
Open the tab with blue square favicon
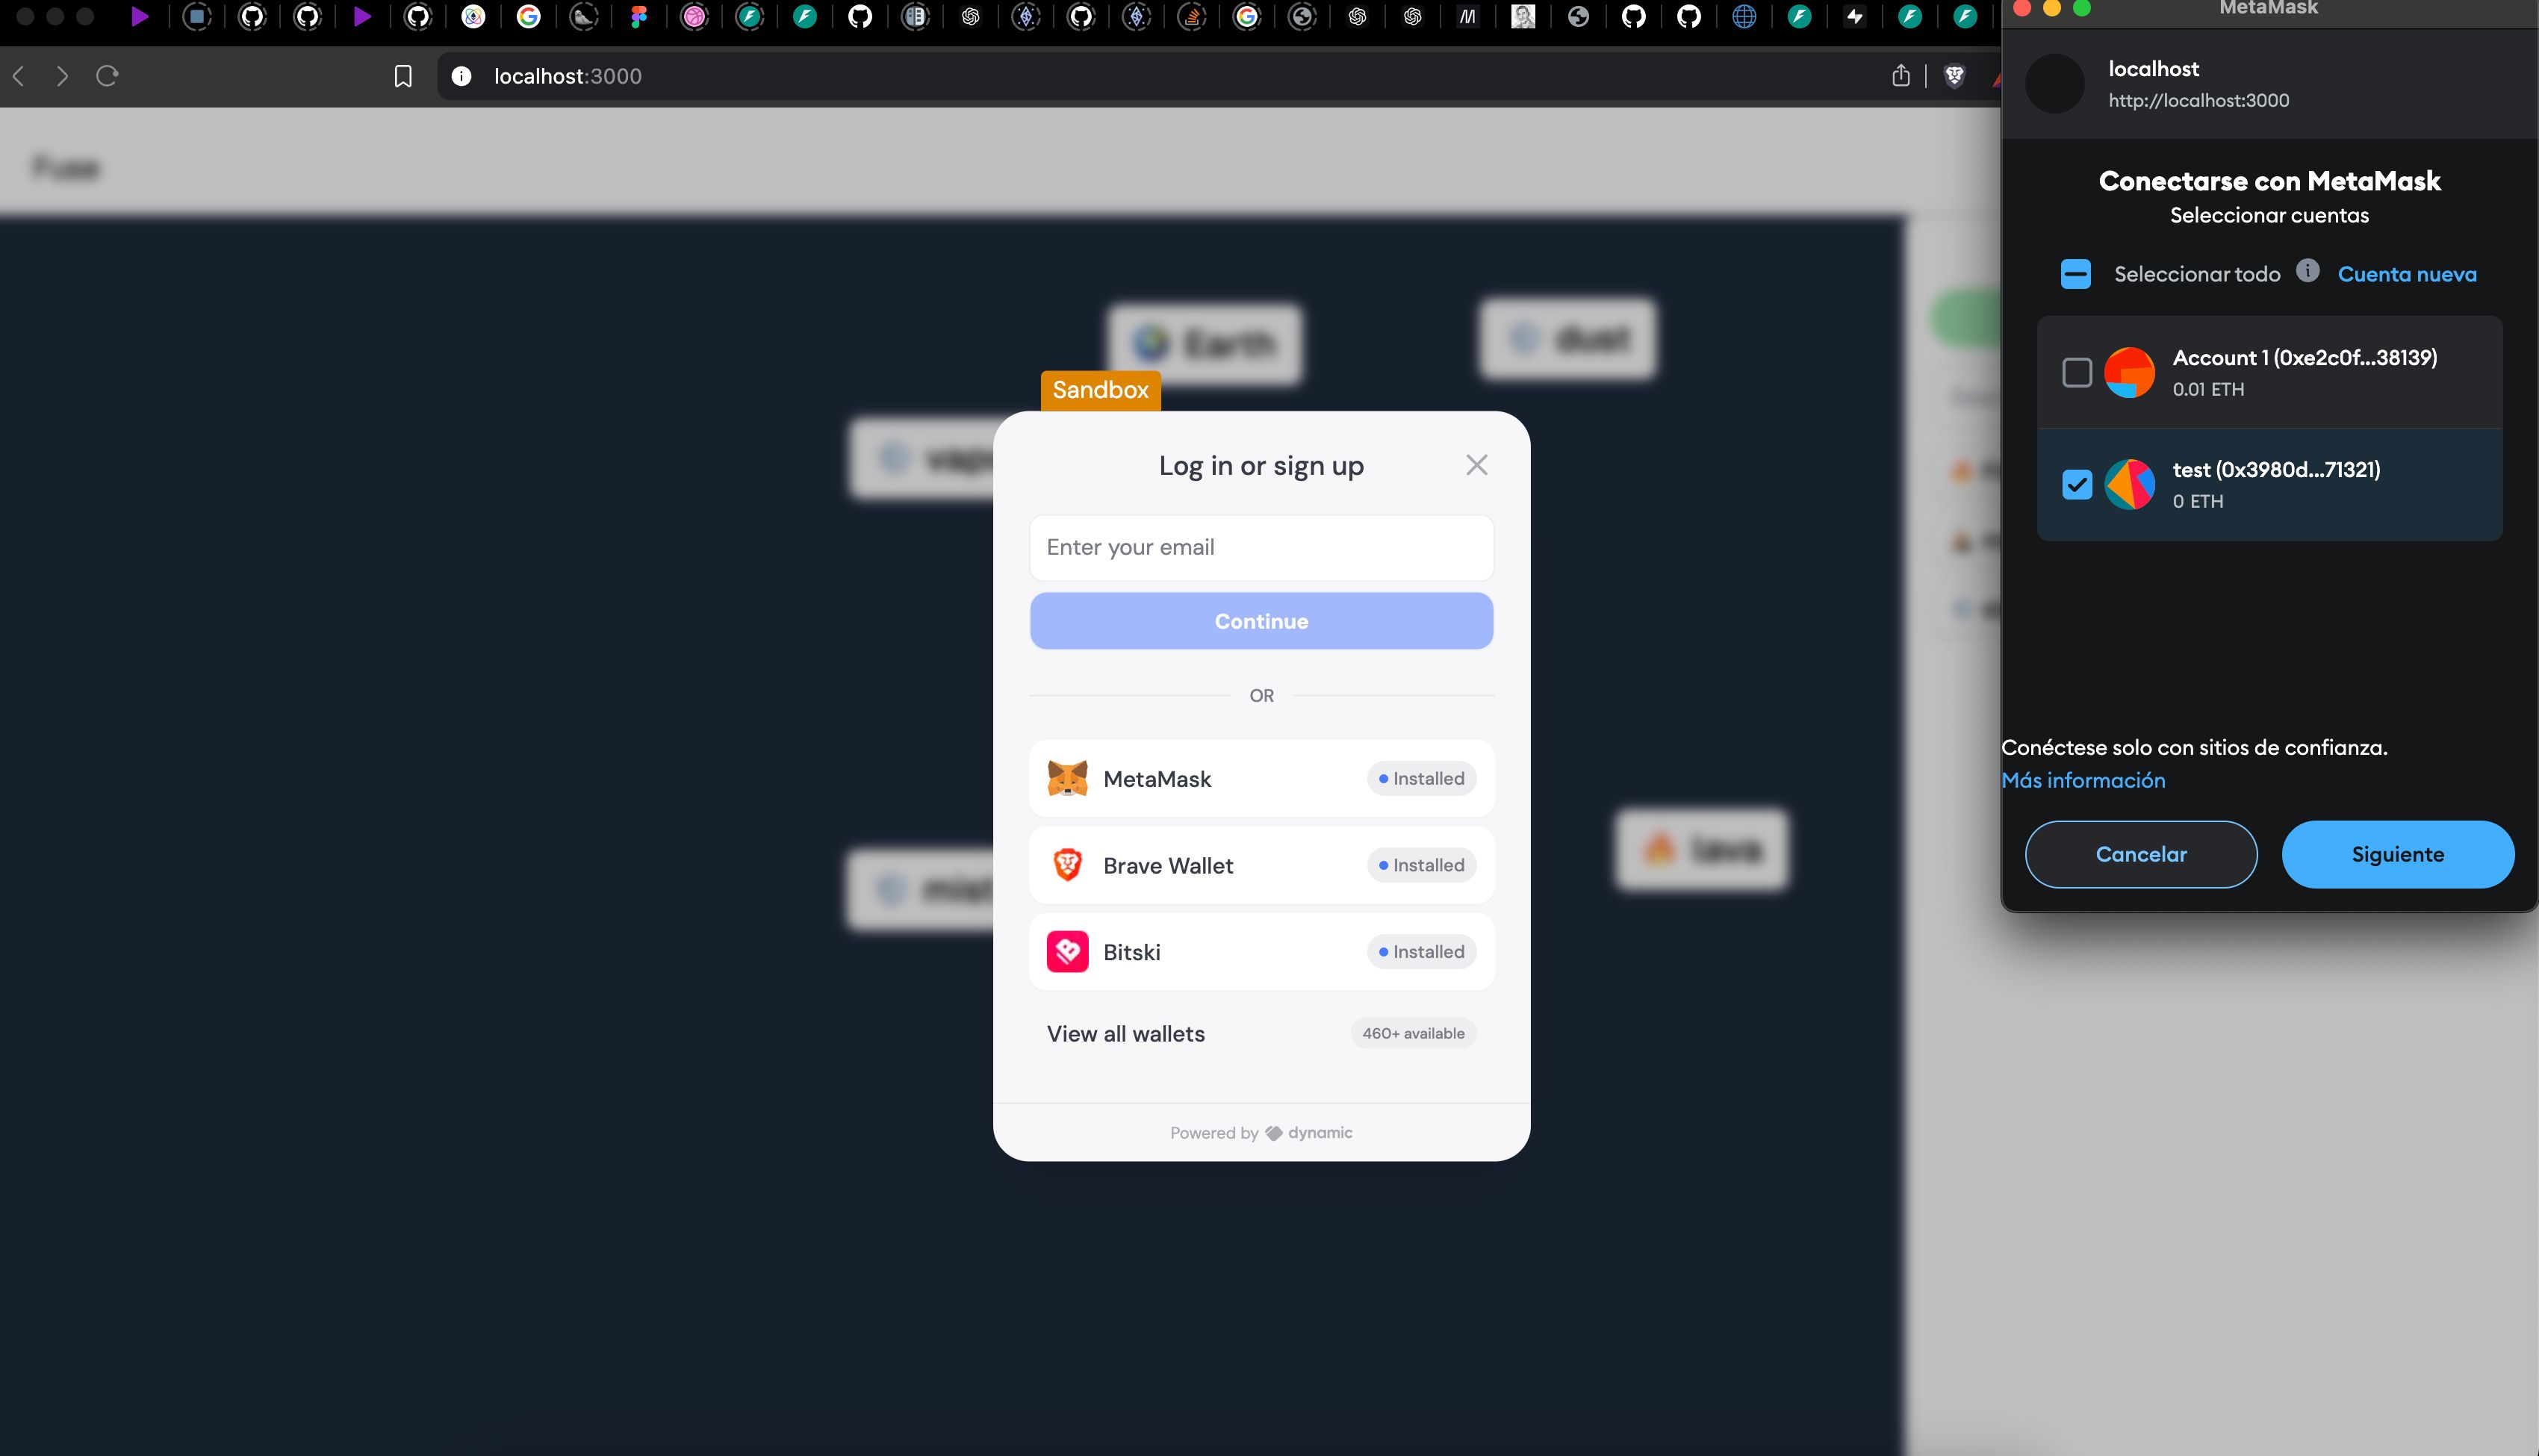click(197, 16)
